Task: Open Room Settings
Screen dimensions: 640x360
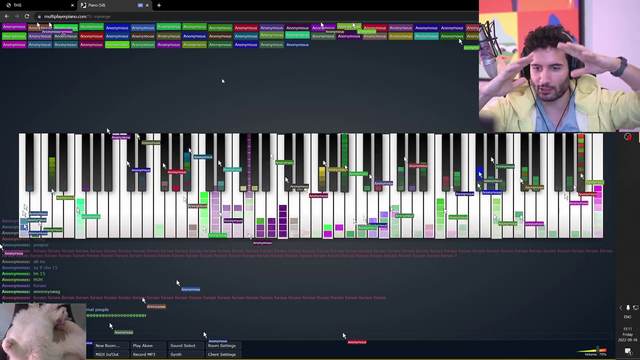Action: click(223, 346)
